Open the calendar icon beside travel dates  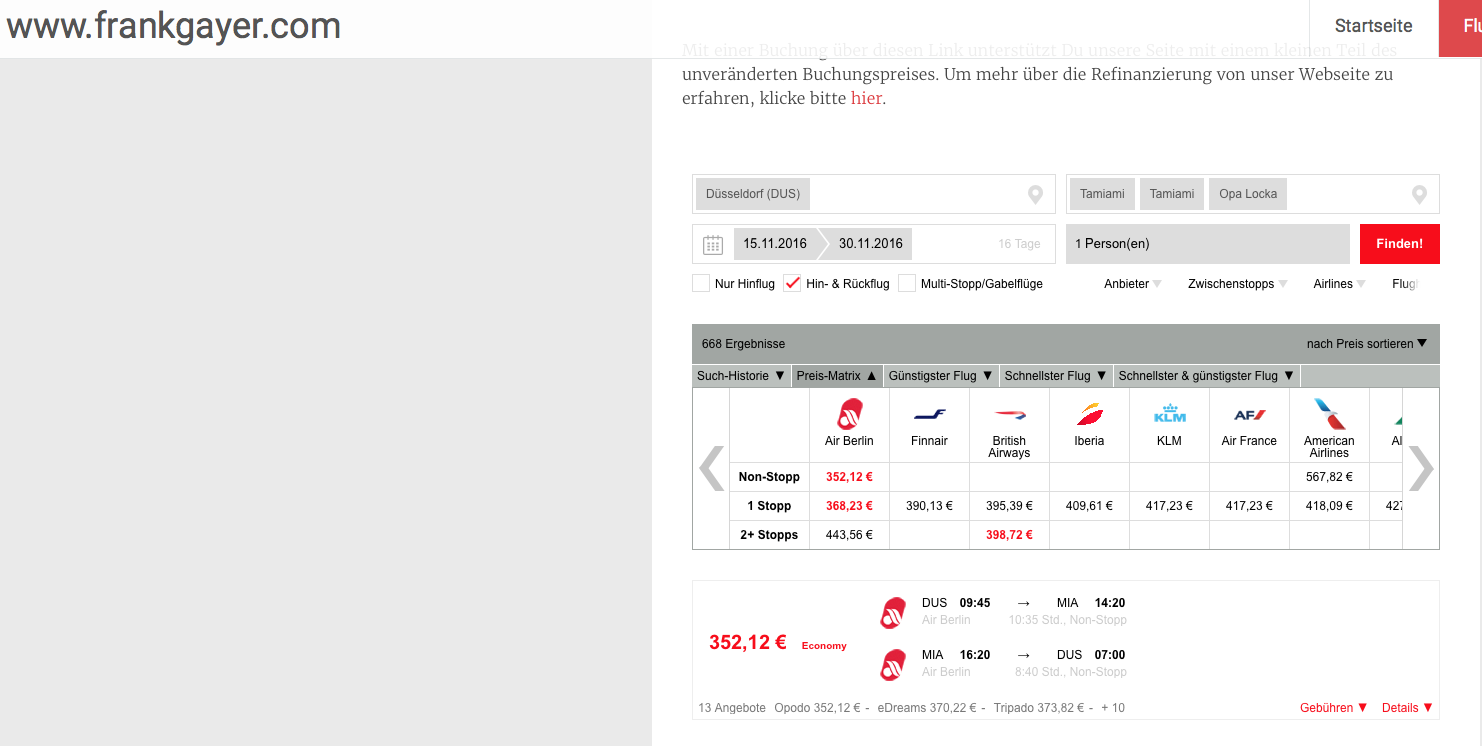tap(713, 244)
